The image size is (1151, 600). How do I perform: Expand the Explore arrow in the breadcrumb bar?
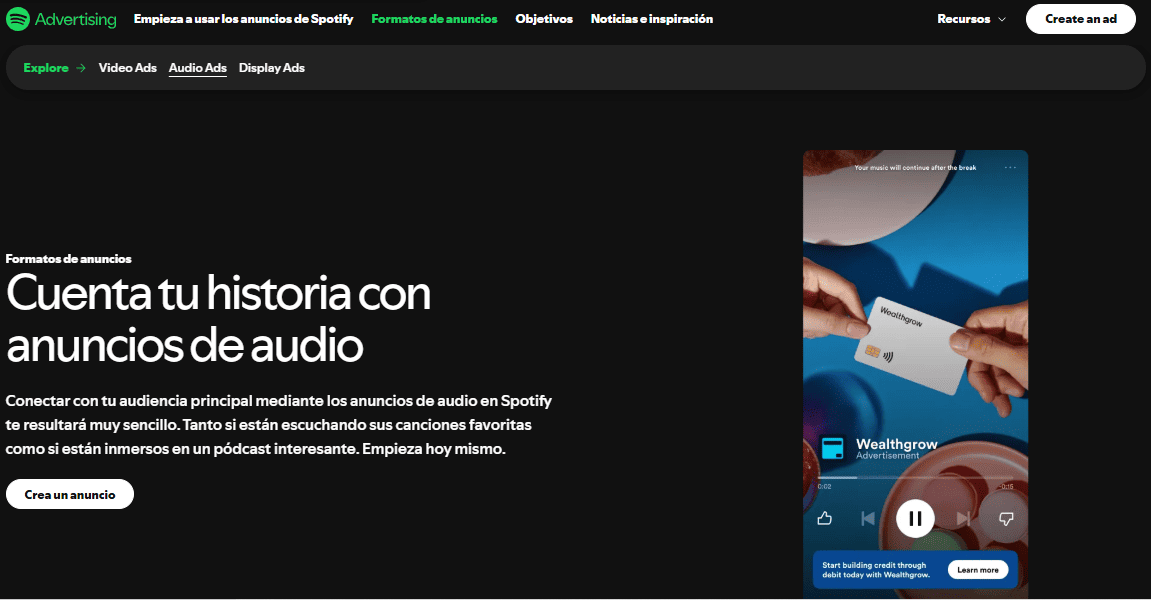point(82,67)
